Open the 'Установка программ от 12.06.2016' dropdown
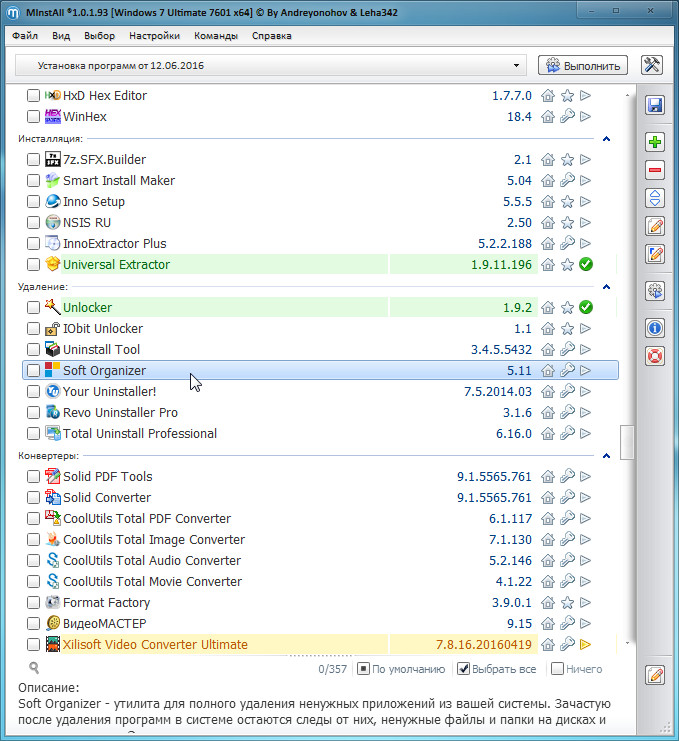The height and width of the screenshot is (741, 679). click(271, 66)
